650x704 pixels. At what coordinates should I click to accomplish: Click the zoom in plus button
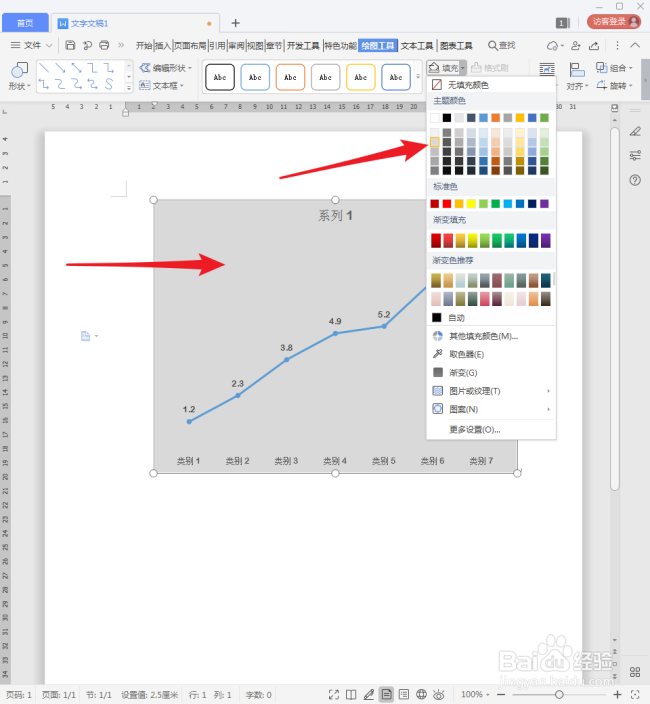coord(618,695)
